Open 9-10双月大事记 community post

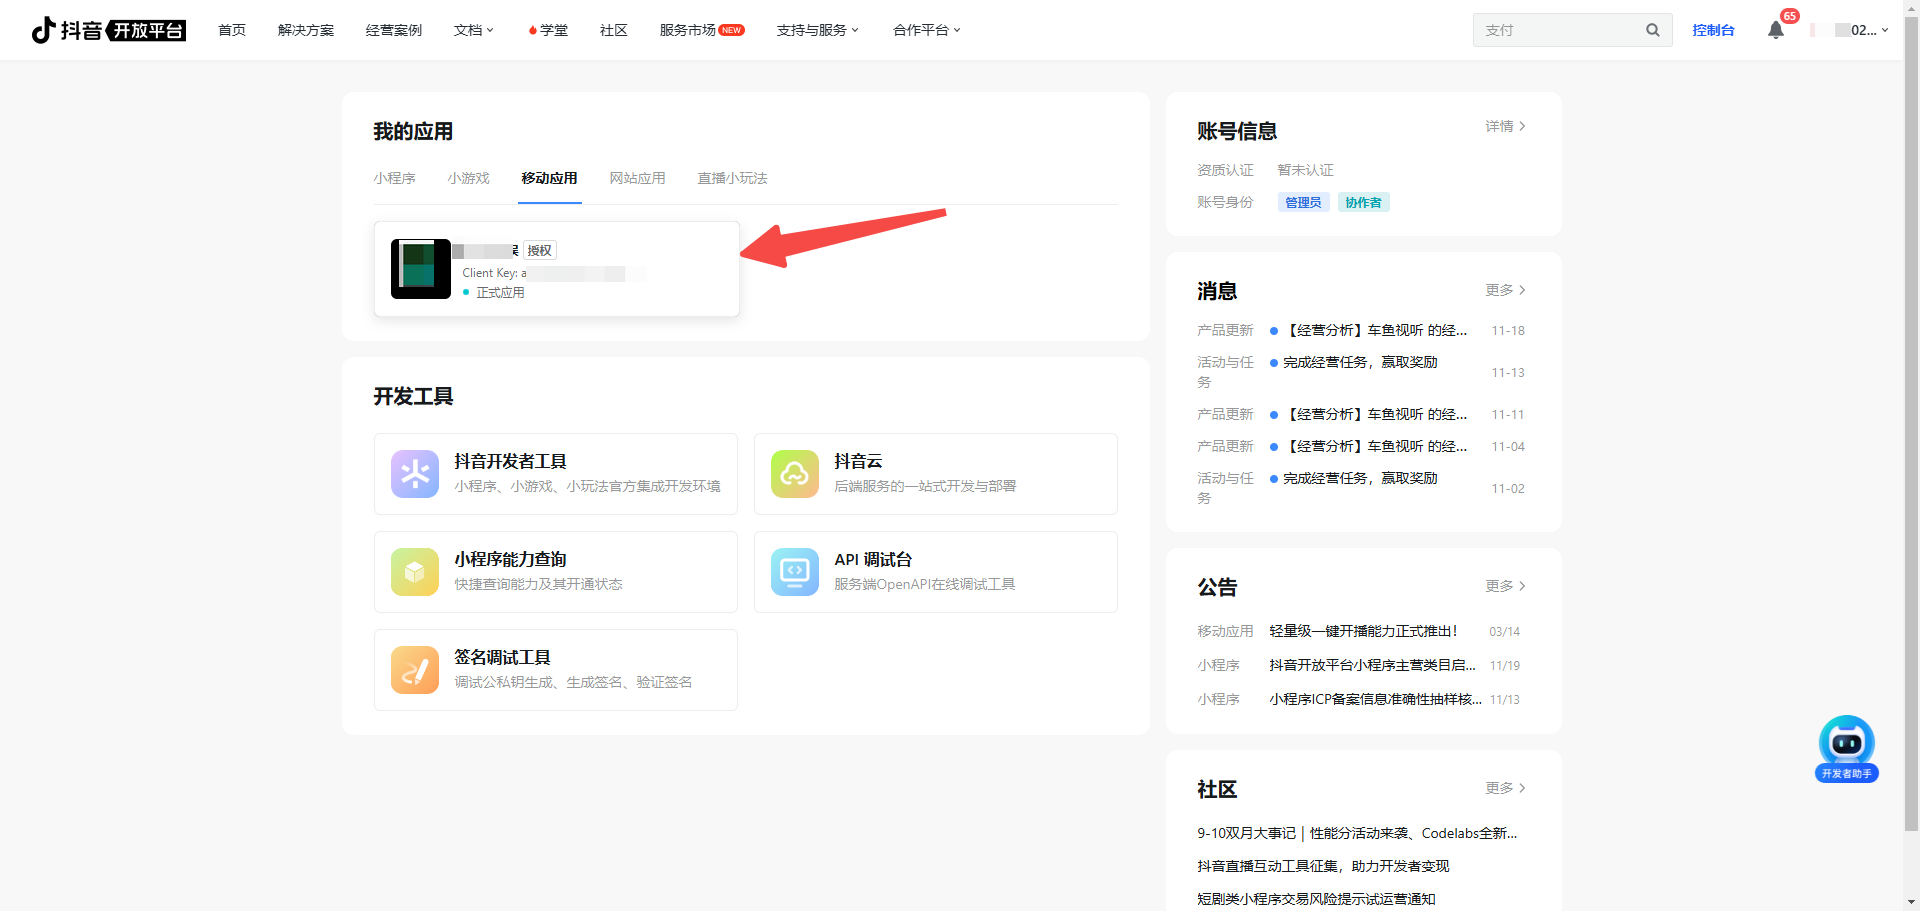point(1357,833)
